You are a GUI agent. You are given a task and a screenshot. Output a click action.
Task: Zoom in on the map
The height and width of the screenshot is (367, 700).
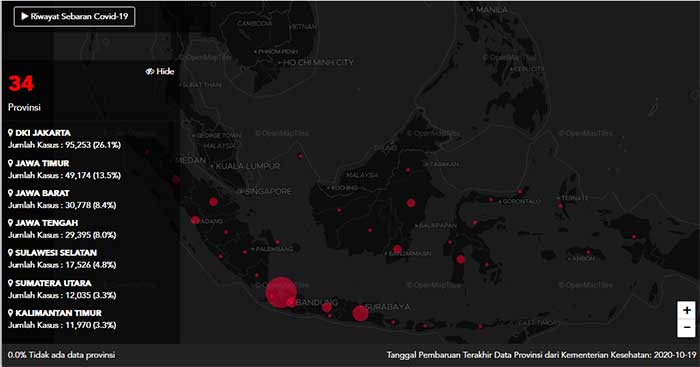pyautogui.click(x=687, y=310)
